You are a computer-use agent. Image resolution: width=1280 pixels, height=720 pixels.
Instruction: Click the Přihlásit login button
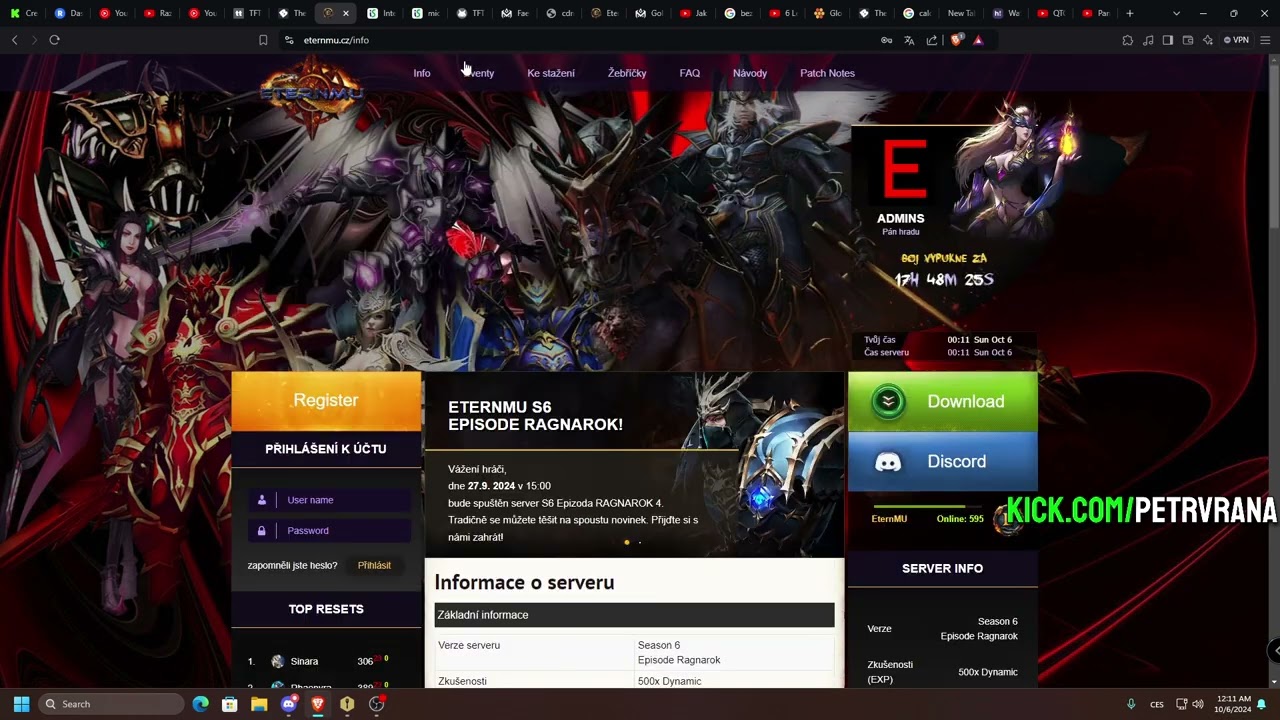[374, 566]
